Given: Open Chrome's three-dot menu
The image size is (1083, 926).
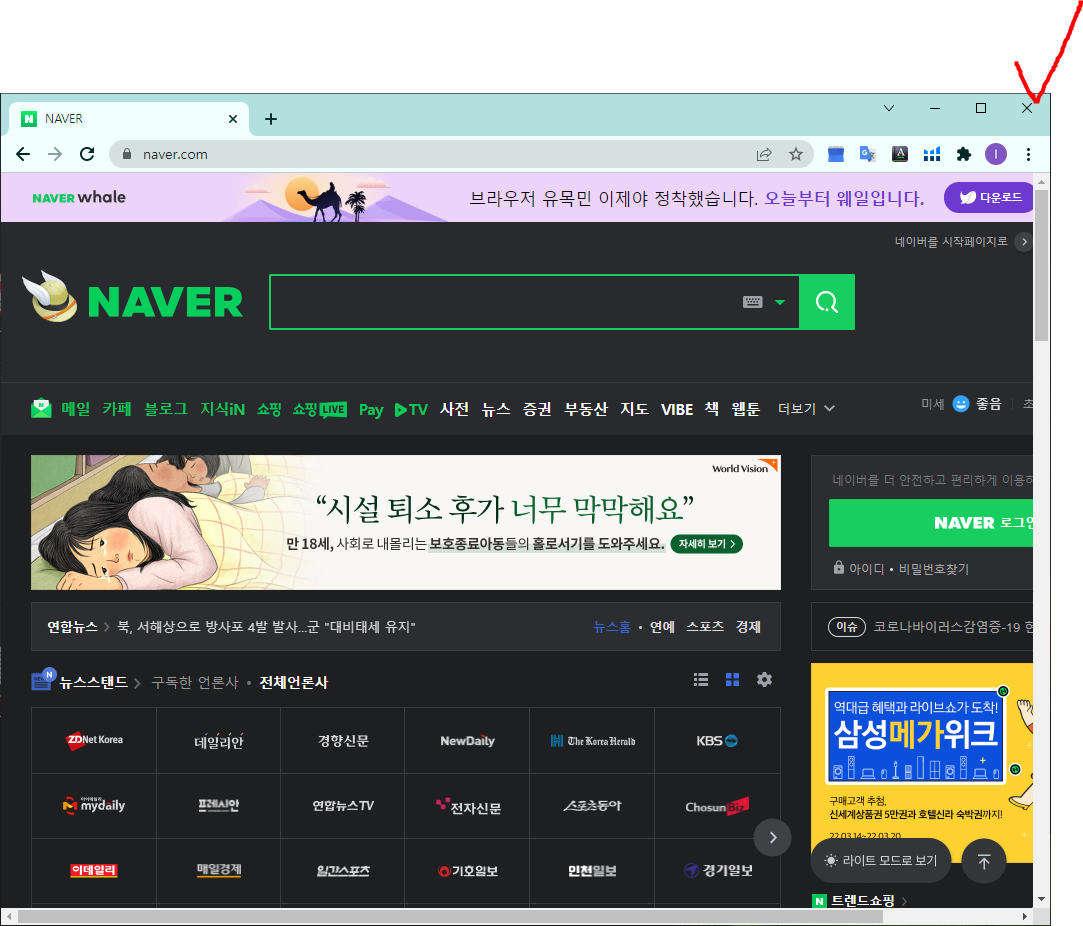Looking at the screenshot, I should (x=1028, y=154).
